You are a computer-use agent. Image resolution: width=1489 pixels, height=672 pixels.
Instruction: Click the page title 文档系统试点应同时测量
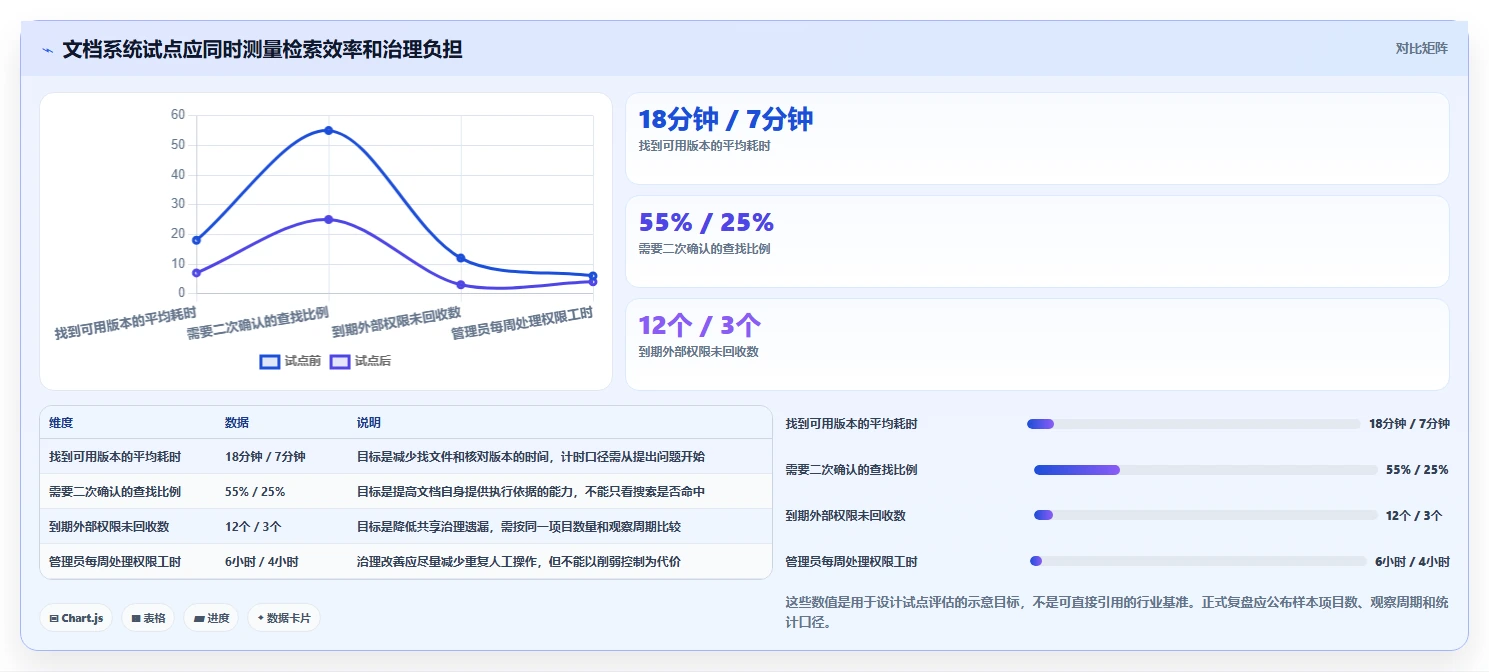point(262,49)
